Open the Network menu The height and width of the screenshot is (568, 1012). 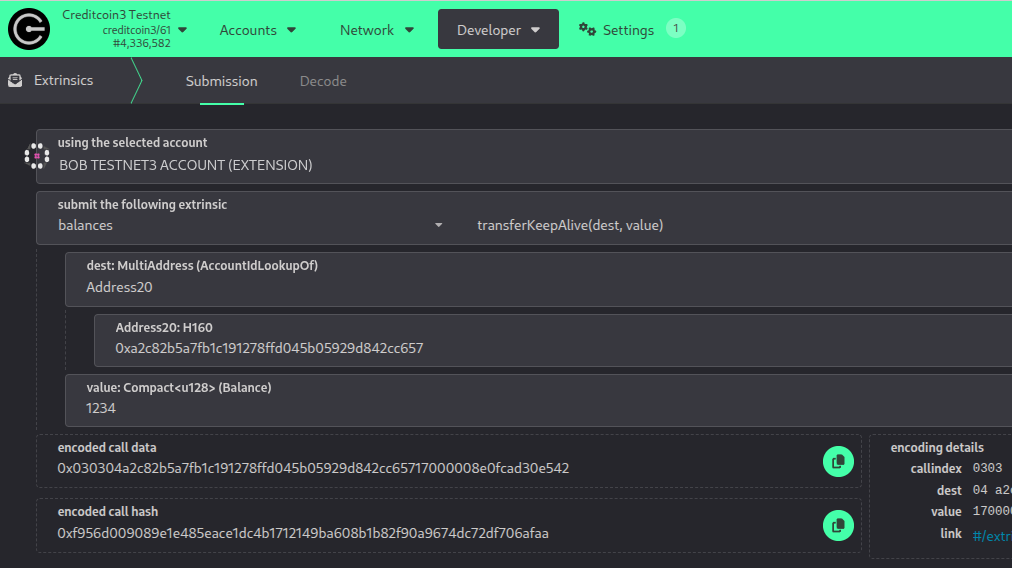(x=377, y=30)
